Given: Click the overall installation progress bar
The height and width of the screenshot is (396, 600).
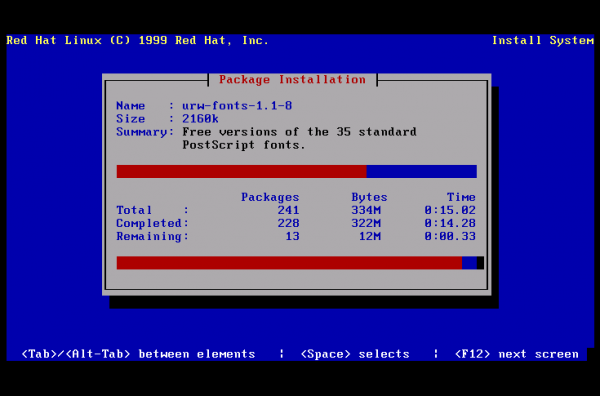Looking at the screenshot, I should pyautogui.click(x=297, y=263).
